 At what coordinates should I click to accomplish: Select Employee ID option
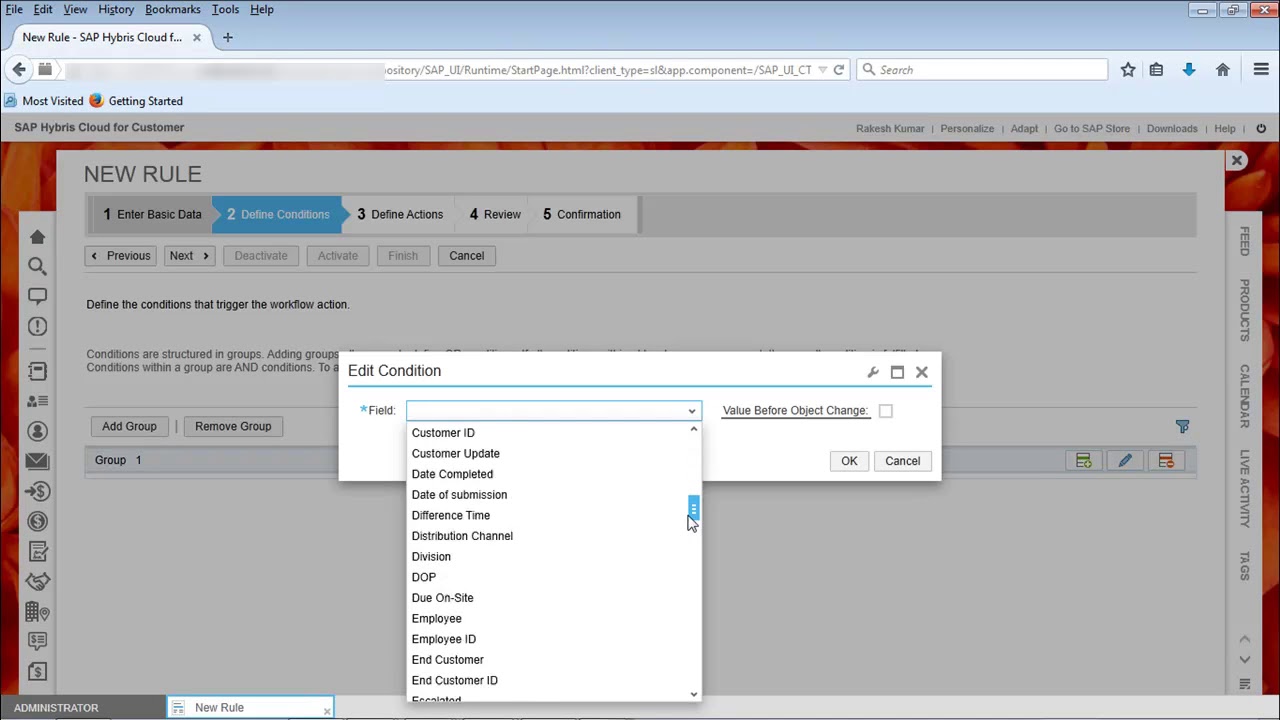coord(443,639)
